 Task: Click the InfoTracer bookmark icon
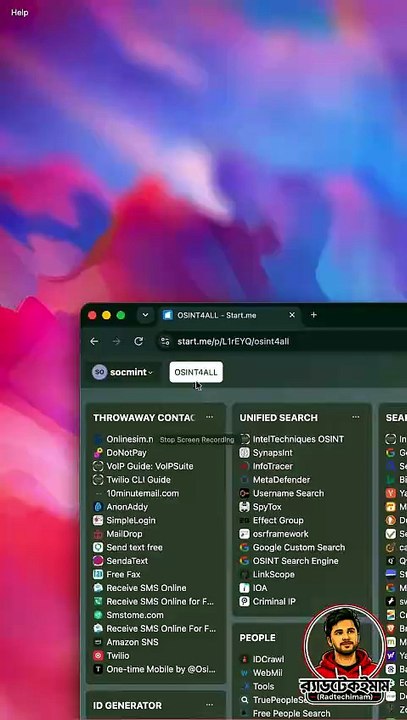point(244,466)
